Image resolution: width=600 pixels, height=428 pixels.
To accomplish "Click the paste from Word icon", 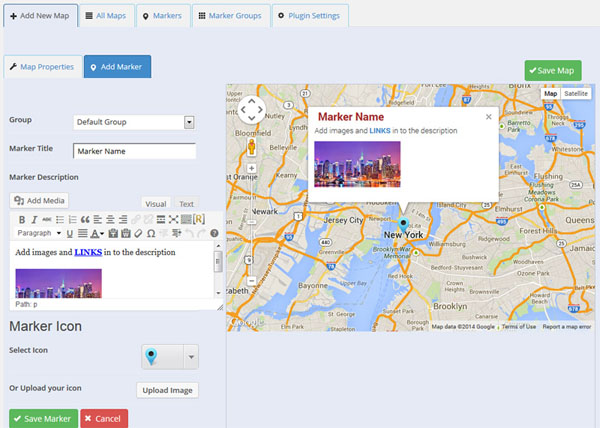I will [x=126, y=233].
